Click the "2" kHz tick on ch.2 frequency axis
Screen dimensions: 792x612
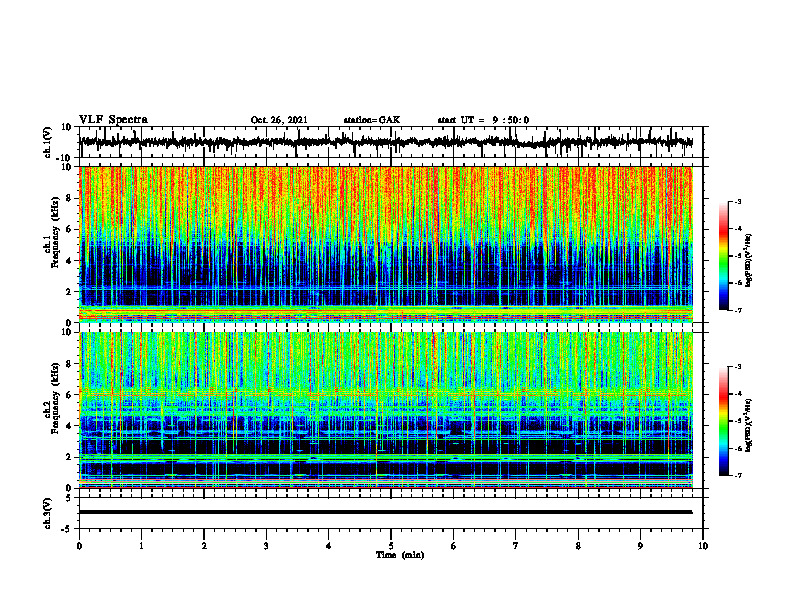click(x=69, y=457)
